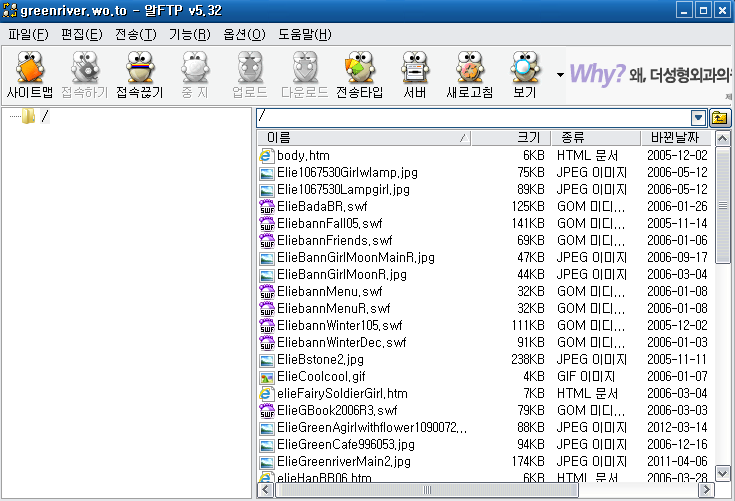Expand the remote path dropdown arrow
The height and width of the screenshot is (501, 735).
click(699, 118)
